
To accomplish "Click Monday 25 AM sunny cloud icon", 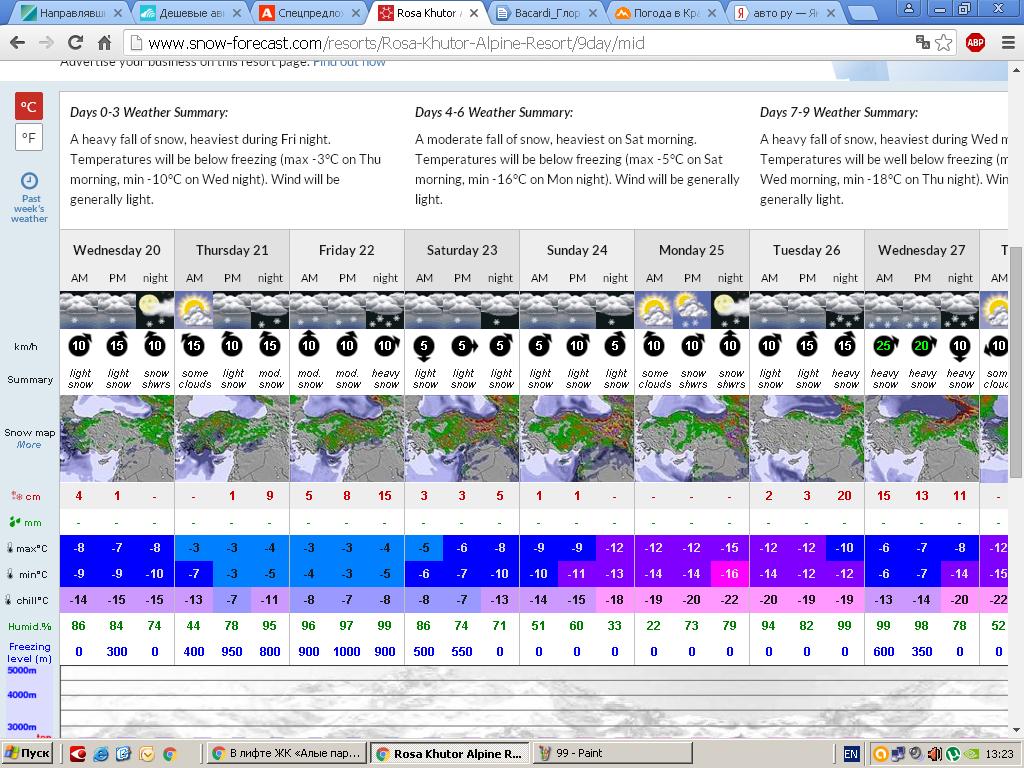I will coord(654,310).
